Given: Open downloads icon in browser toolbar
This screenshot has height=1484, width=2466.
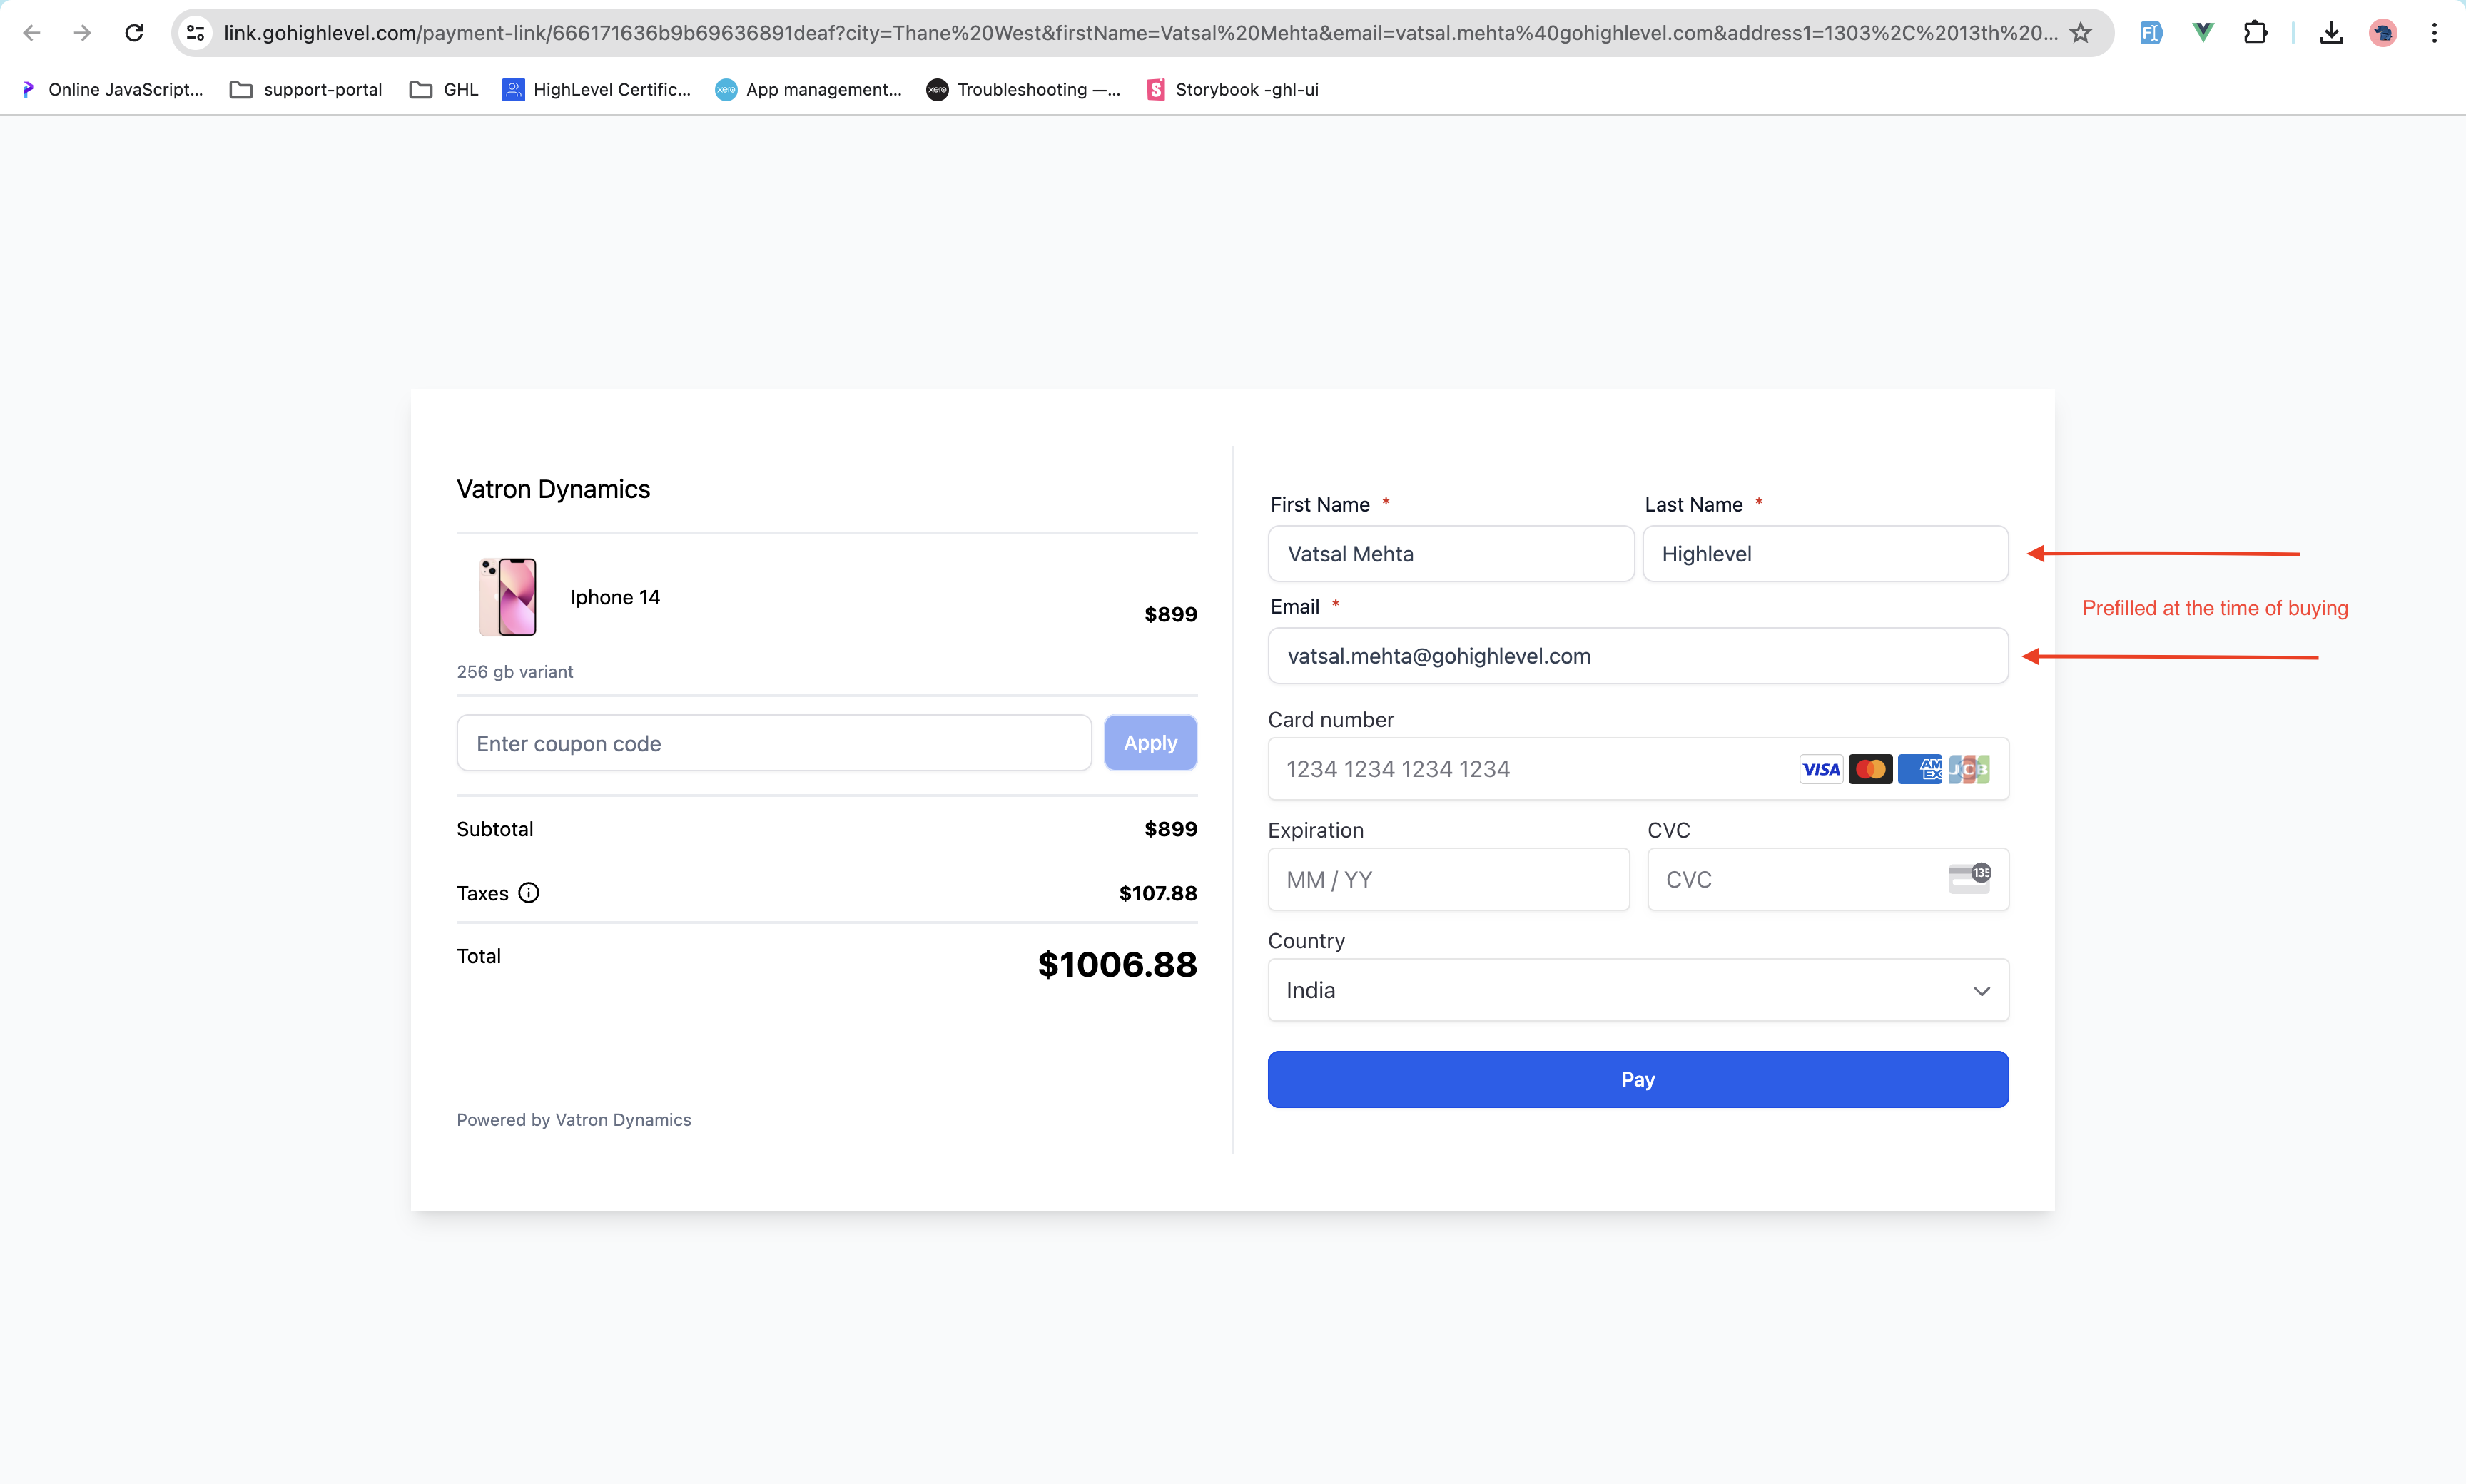Looking at the screenshot, I should pyautogui.click(x=2331, y=33).
